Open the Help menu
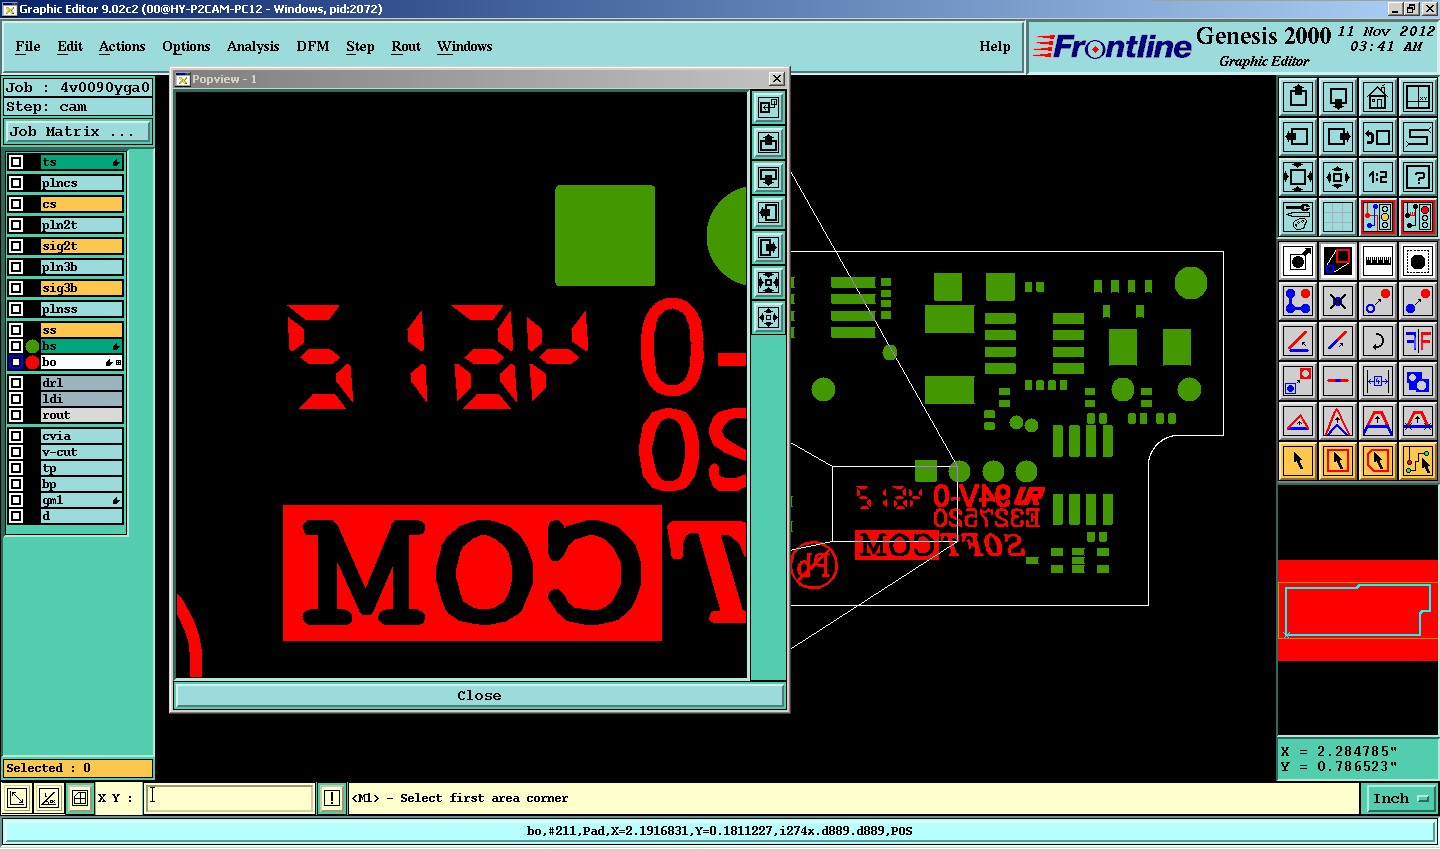The height and width of the screenshot is (851, 1440). tap(995, 46)
